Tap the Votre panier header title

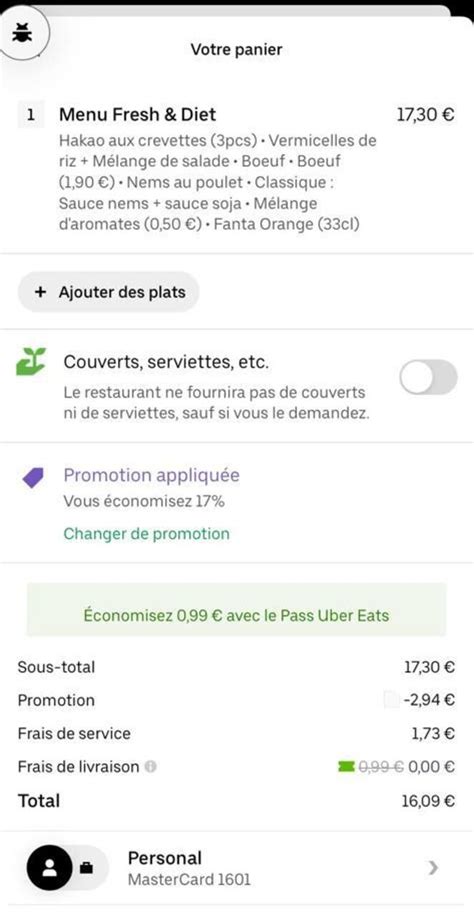236,50
